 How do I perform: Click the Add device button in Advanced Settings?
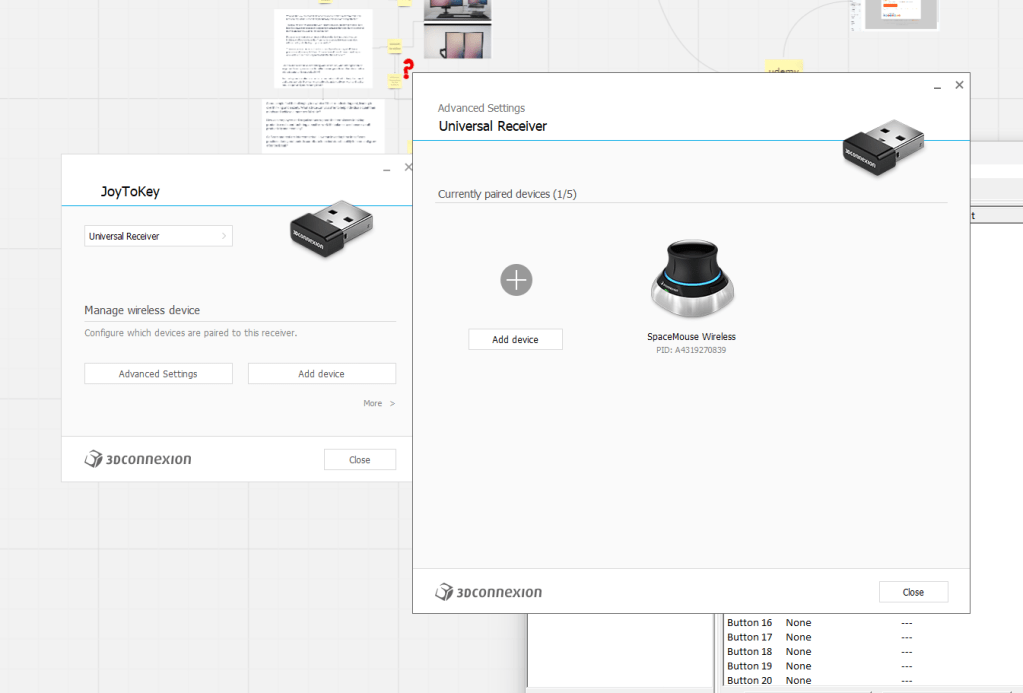[x=515, y=339]
